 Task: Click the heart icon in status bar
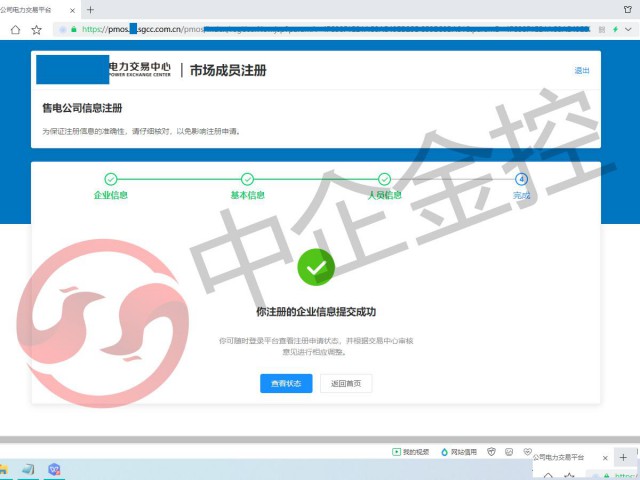pyautogui.click(x=527, y=451)
